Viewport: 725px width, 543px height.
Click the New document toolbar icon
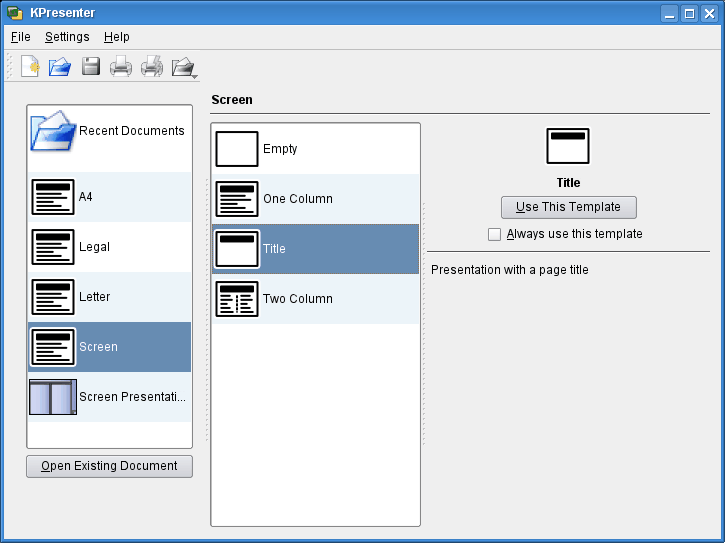coord(30,67)
